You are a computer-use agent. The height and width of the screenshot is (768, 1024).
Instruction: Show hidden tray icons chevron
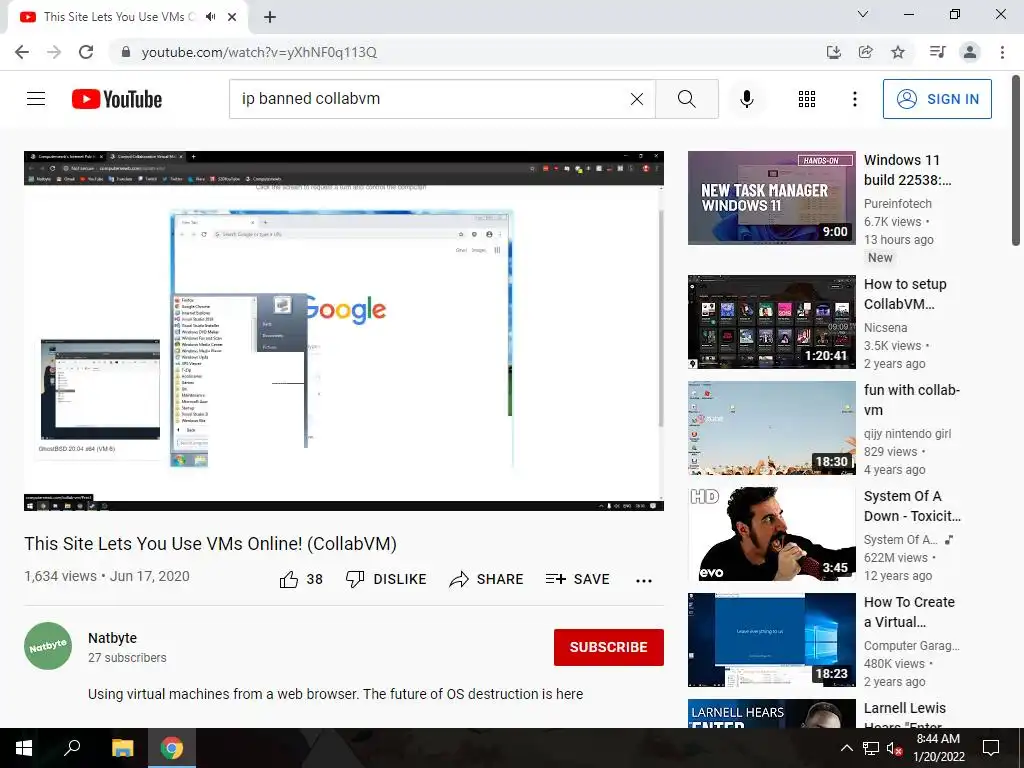846,748
